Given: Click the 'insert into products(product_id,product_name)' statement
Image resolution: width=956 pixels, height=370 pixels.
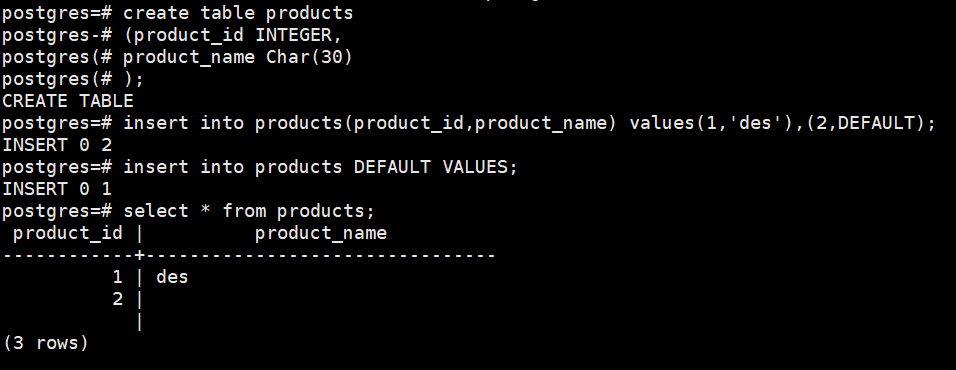Looking at the screenshot, I should (371, 123).
